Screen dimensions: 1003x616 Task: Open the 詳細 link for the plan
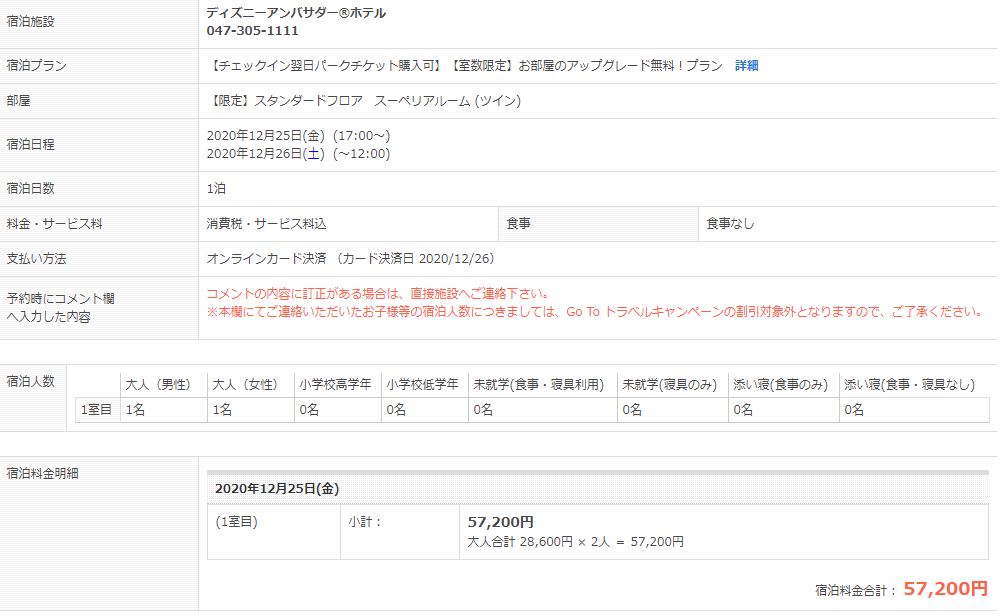tap(746, 66)
